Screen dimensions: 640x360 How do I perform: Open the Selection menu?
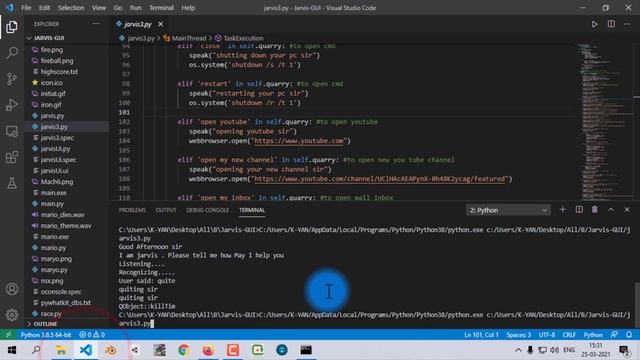click(x=71, y=8)
